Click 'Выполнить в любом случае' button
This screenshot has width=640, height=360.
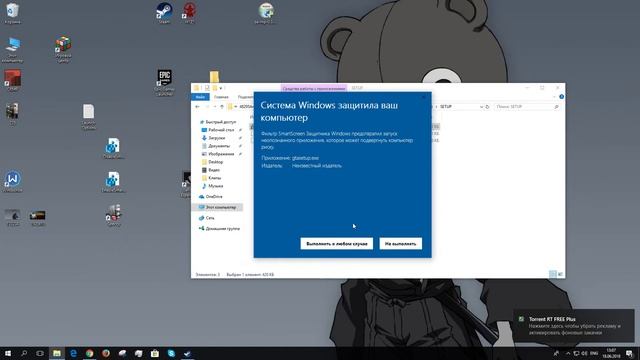click(336, 244)
